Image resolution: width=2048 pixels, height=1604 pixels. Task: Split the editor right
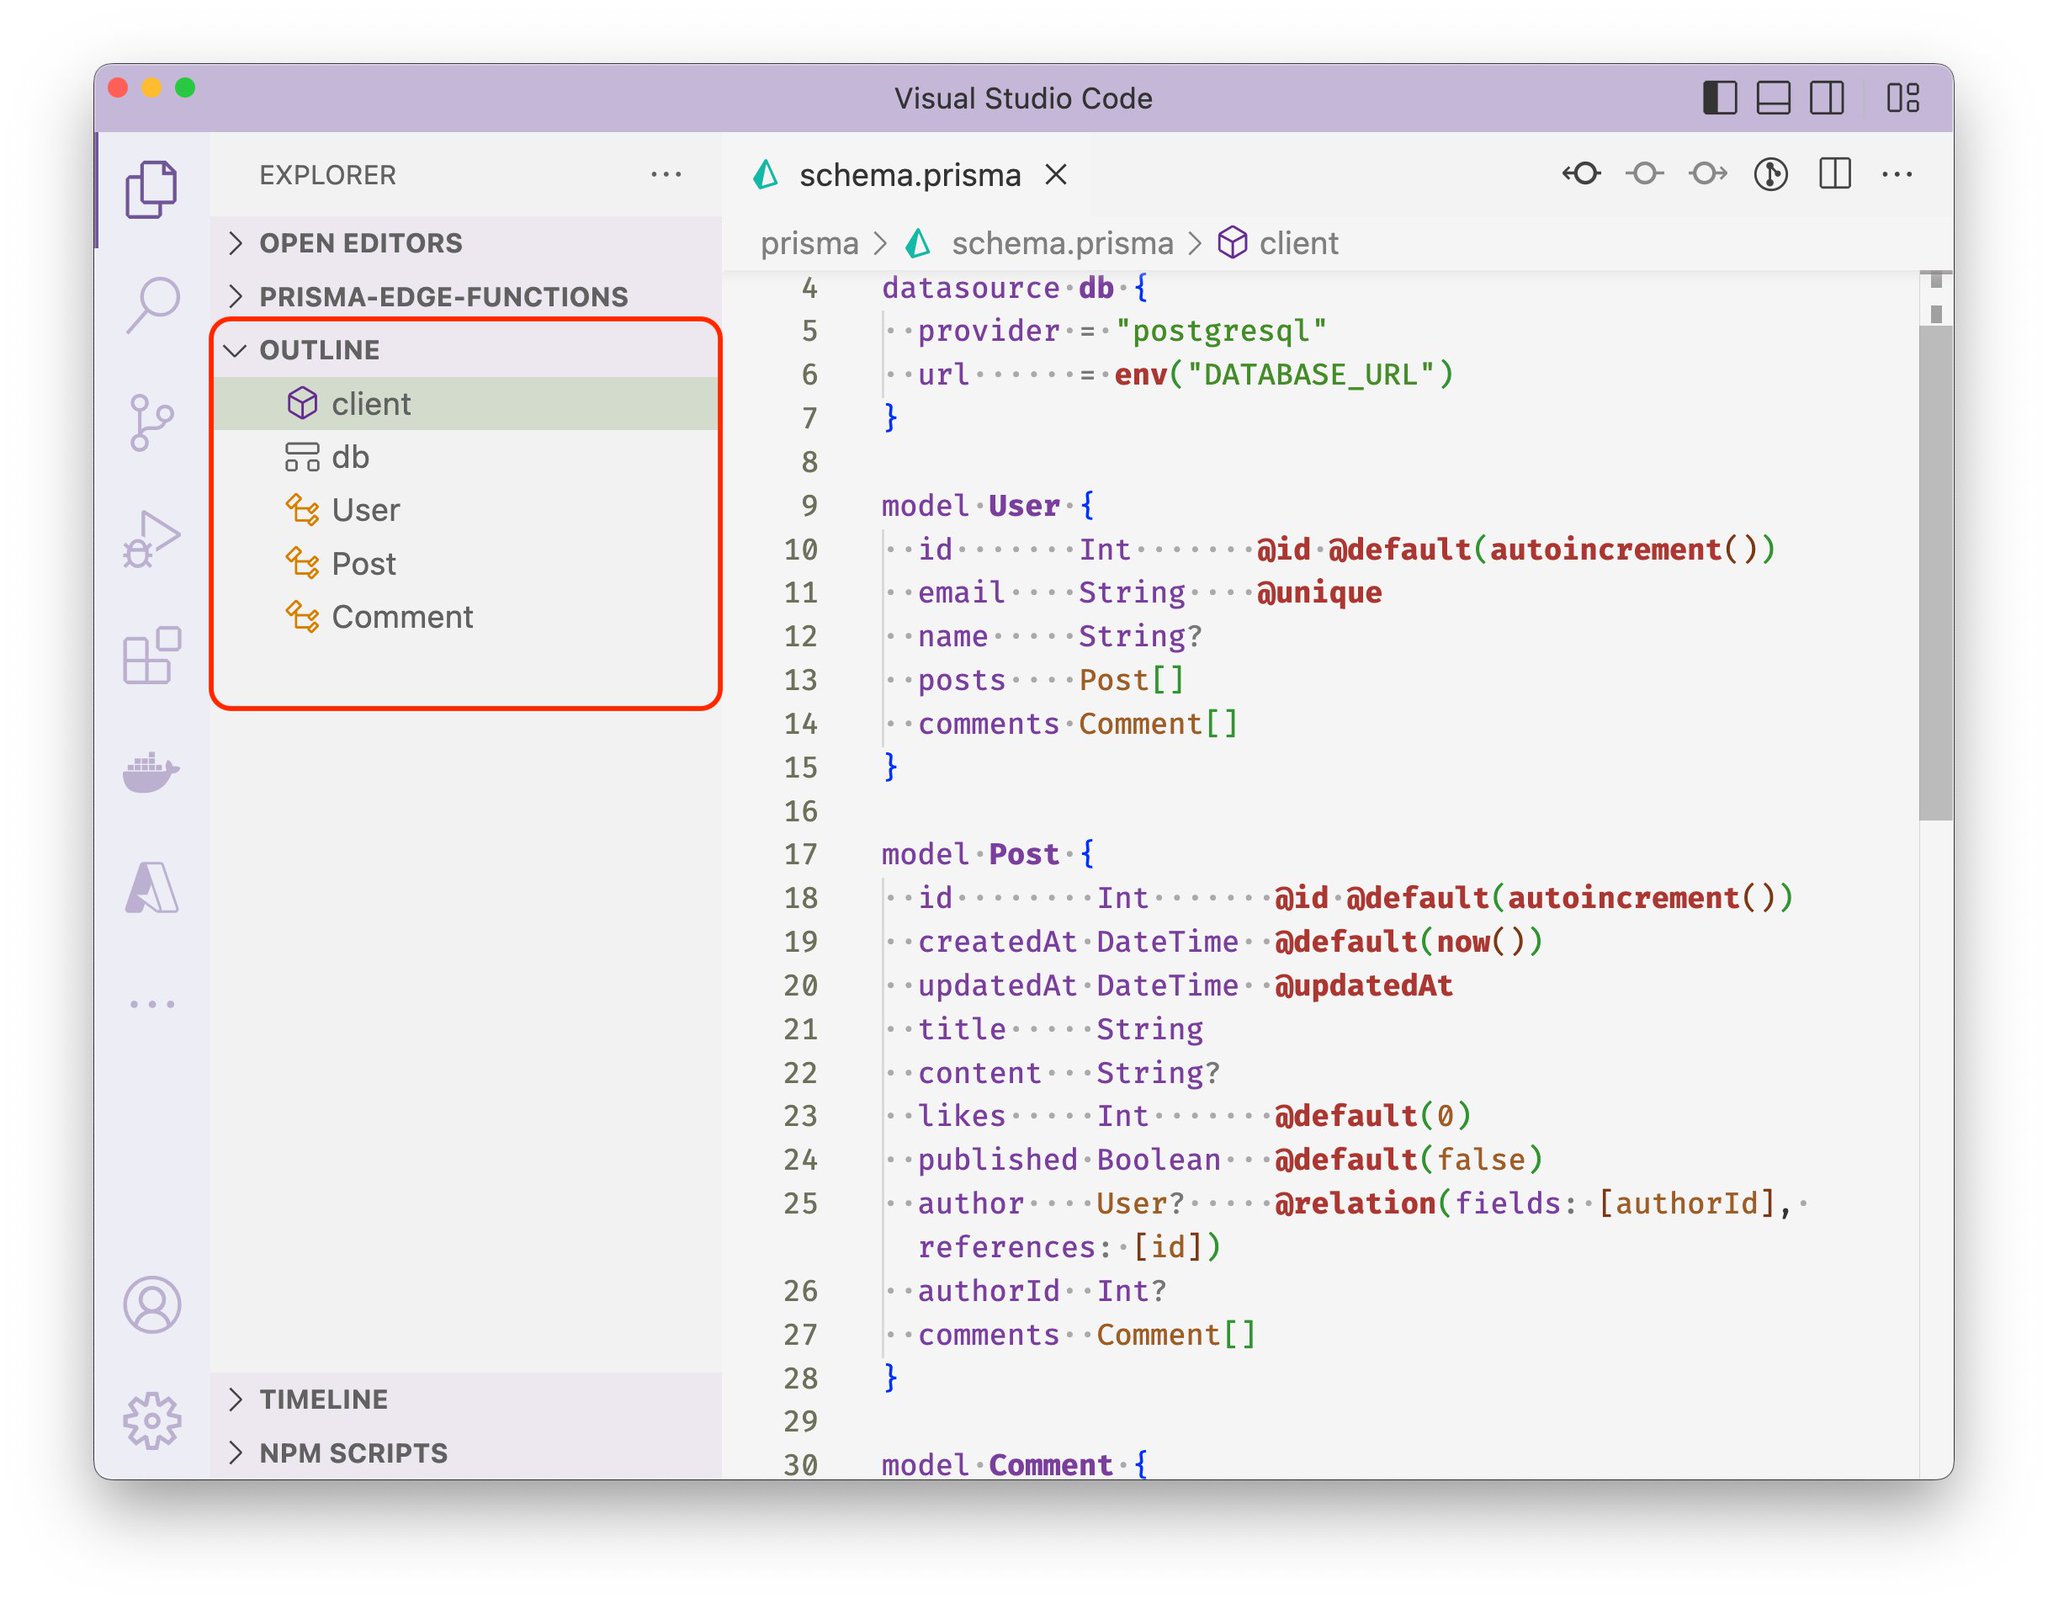1835,174
